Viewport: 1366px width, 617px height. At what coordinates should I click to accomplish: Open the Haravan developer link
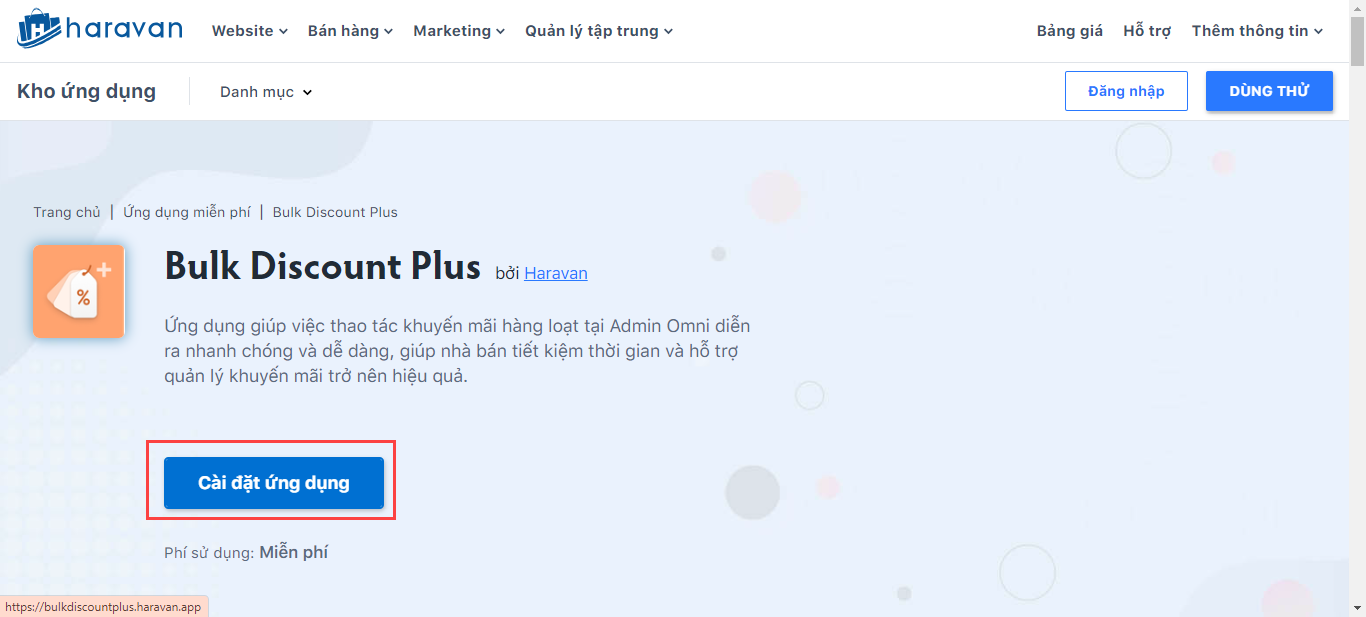point(556,273)
